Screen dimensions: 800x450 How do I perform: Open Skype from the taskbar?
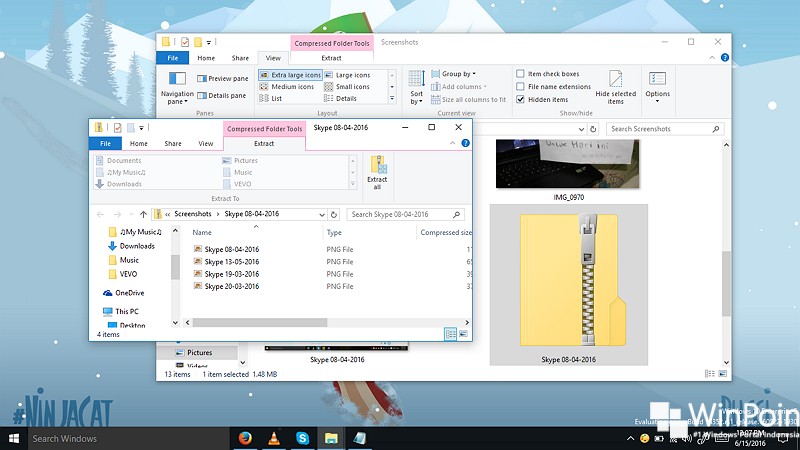[303, 438]
